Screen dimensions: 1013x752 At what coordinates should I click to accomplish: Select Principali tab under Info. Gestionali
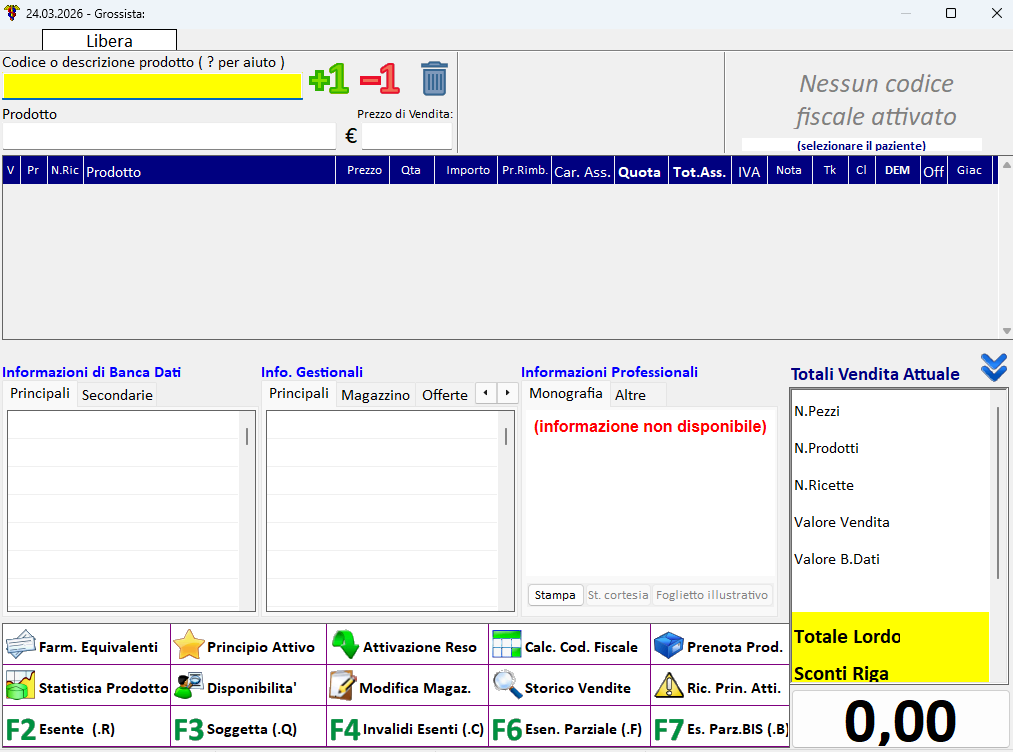point(298,393)
